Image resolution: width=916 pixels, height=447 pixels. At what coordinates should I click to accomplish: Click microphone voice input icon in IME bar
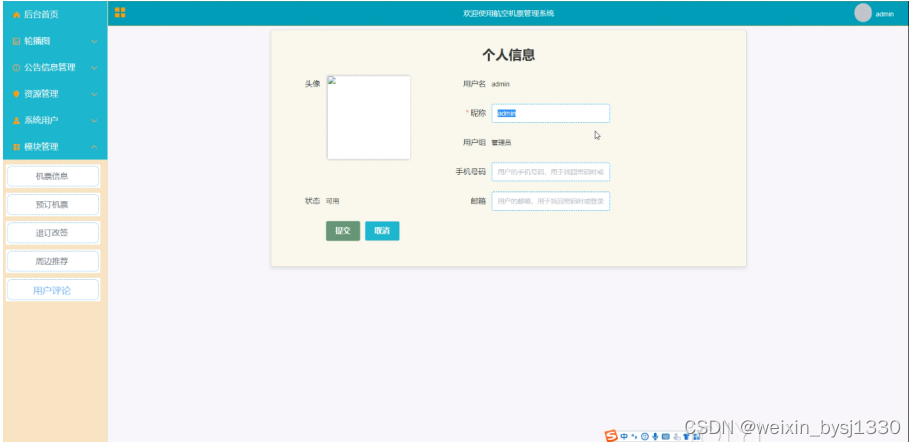[655, 436]
